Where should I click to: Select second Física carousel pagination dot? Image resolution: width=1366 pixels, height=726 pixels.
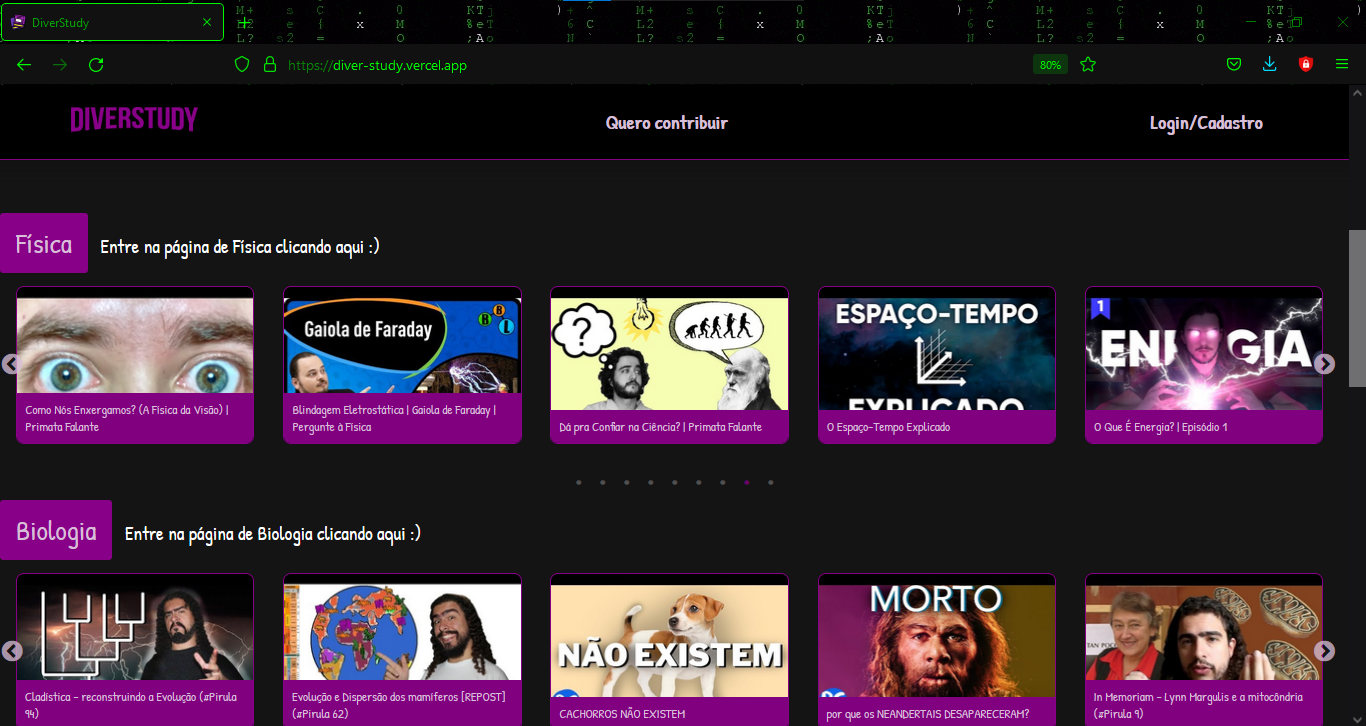pos(602,483)
